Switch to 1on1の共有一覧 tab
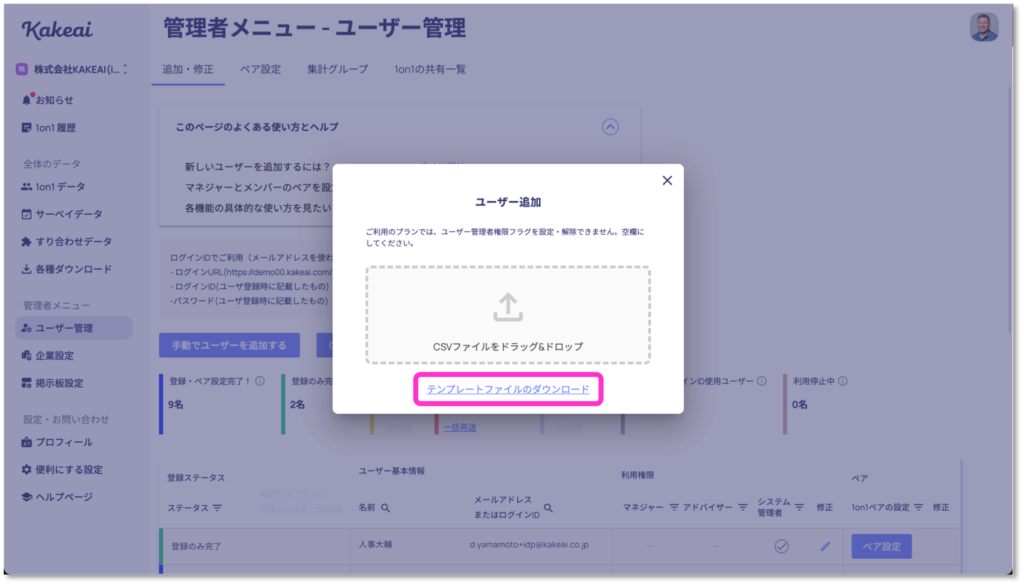Screen dimensions: 1024x587 [430, 69]
